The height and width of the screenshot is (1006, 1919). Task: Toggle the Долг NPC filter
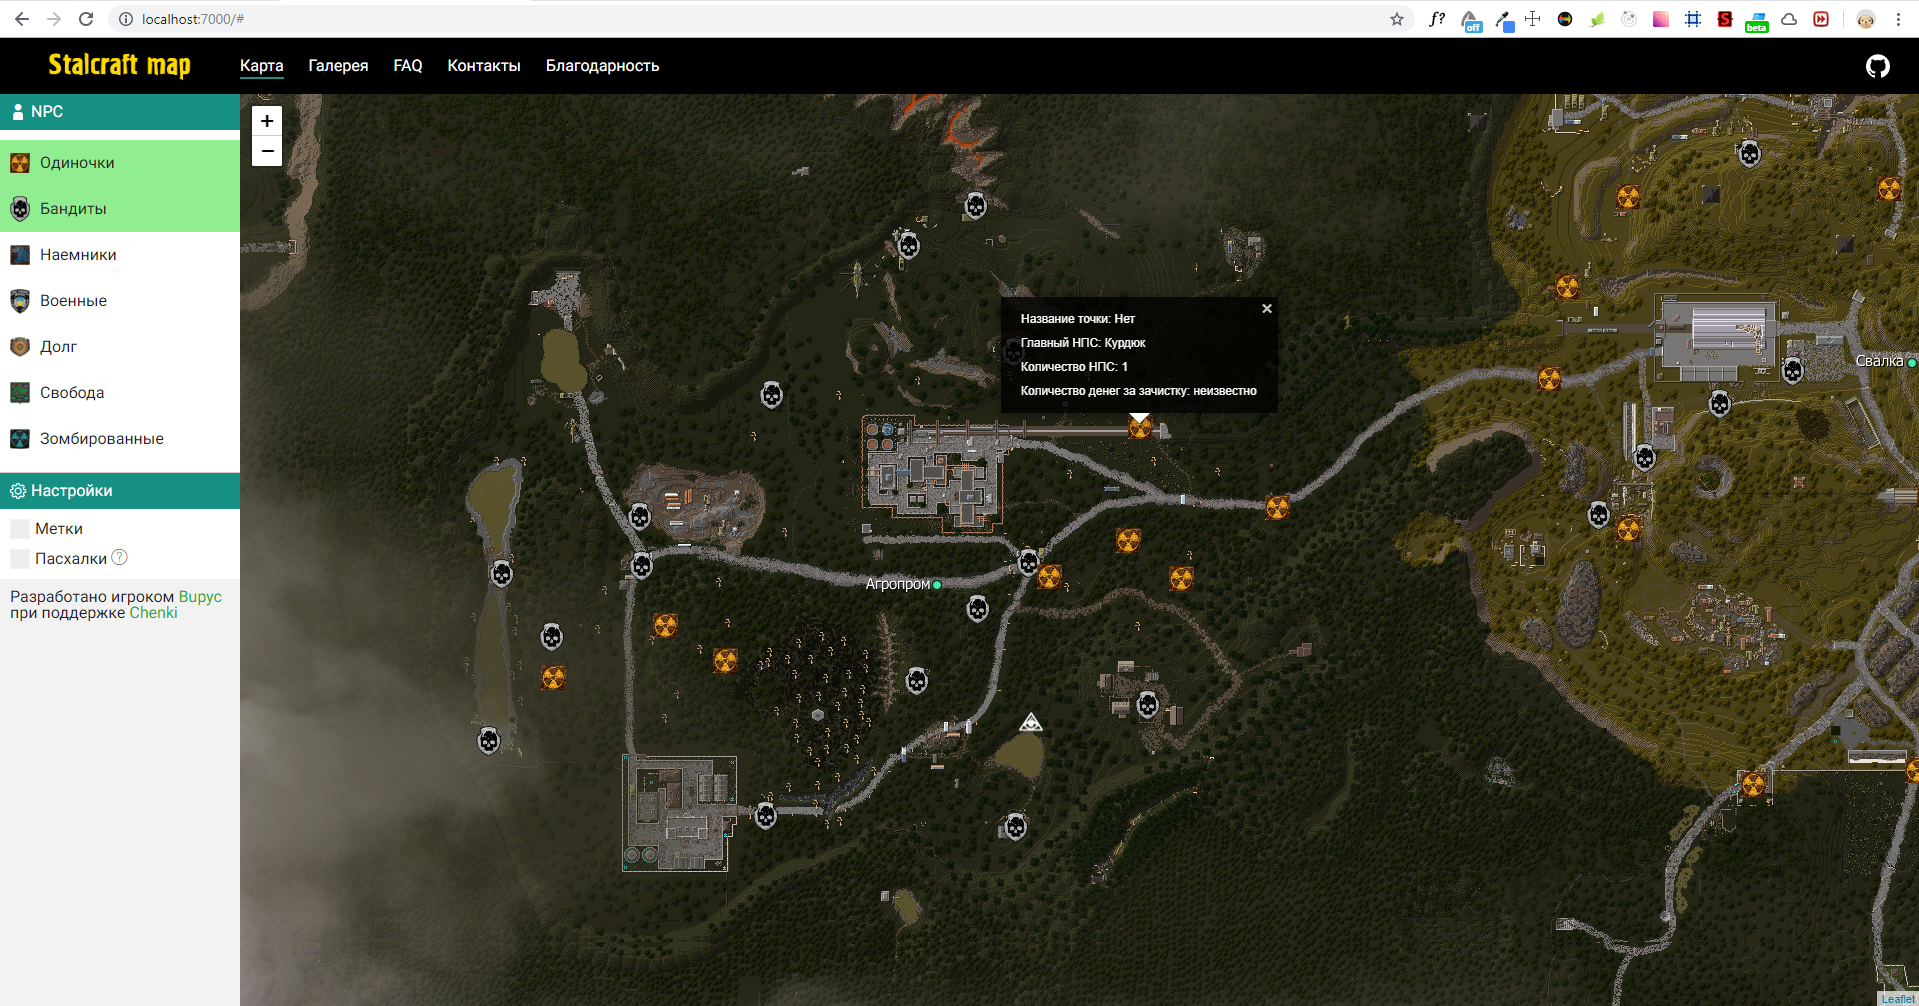120,347
